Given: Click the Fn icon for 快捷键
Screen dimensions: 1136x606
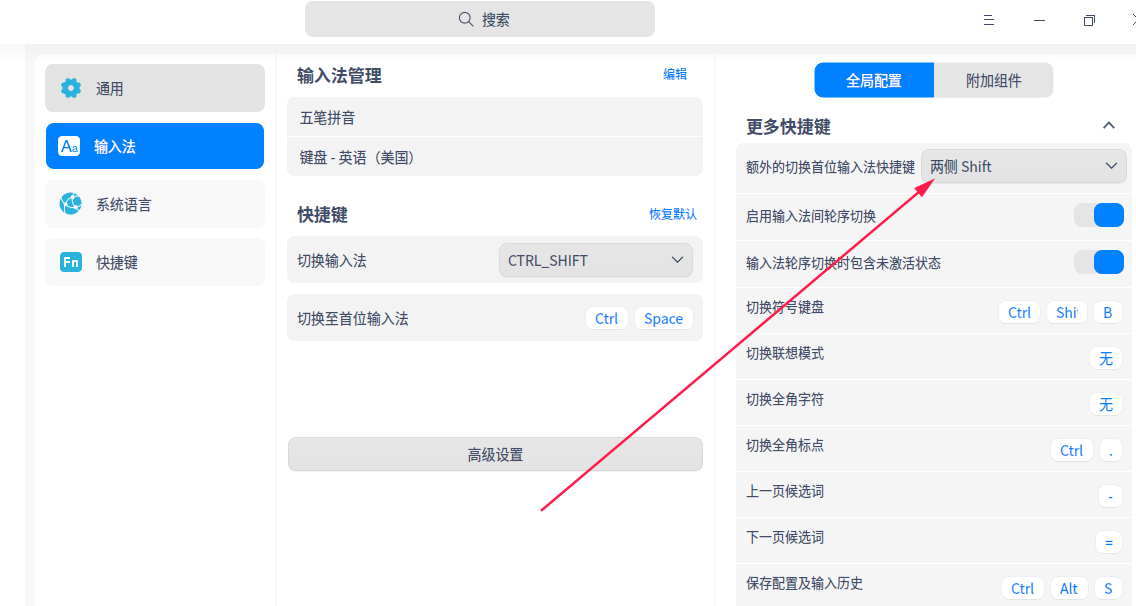Looking at the screenshot, I should (71, 262).
